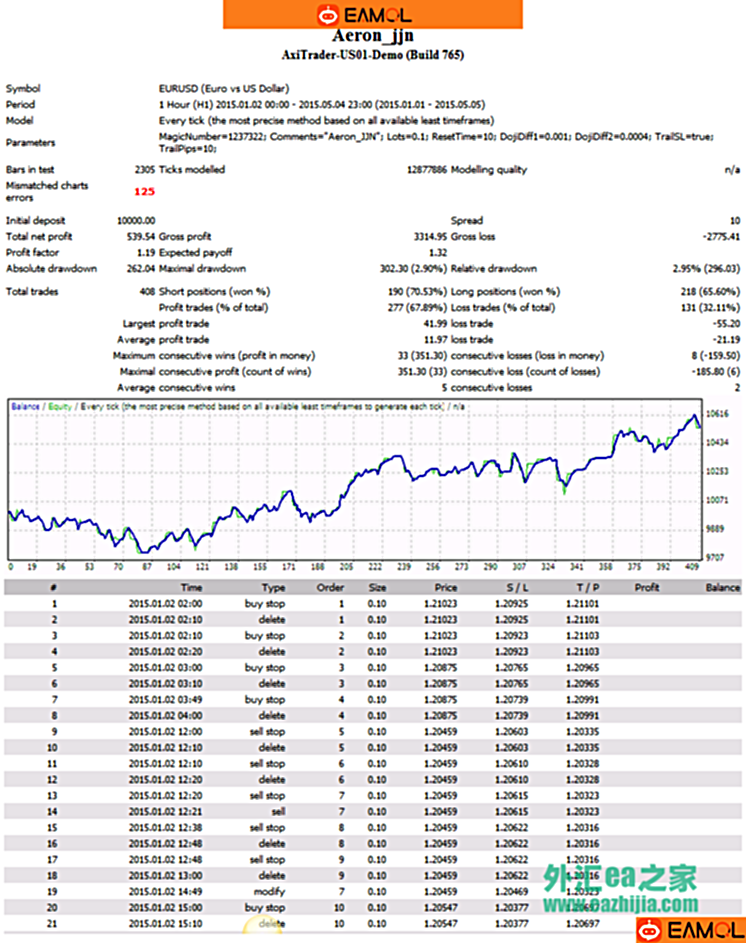The image size is (746, 943).
Task: Click the red 125 mismatched chart errors value
Action: [x=144, y=190]
